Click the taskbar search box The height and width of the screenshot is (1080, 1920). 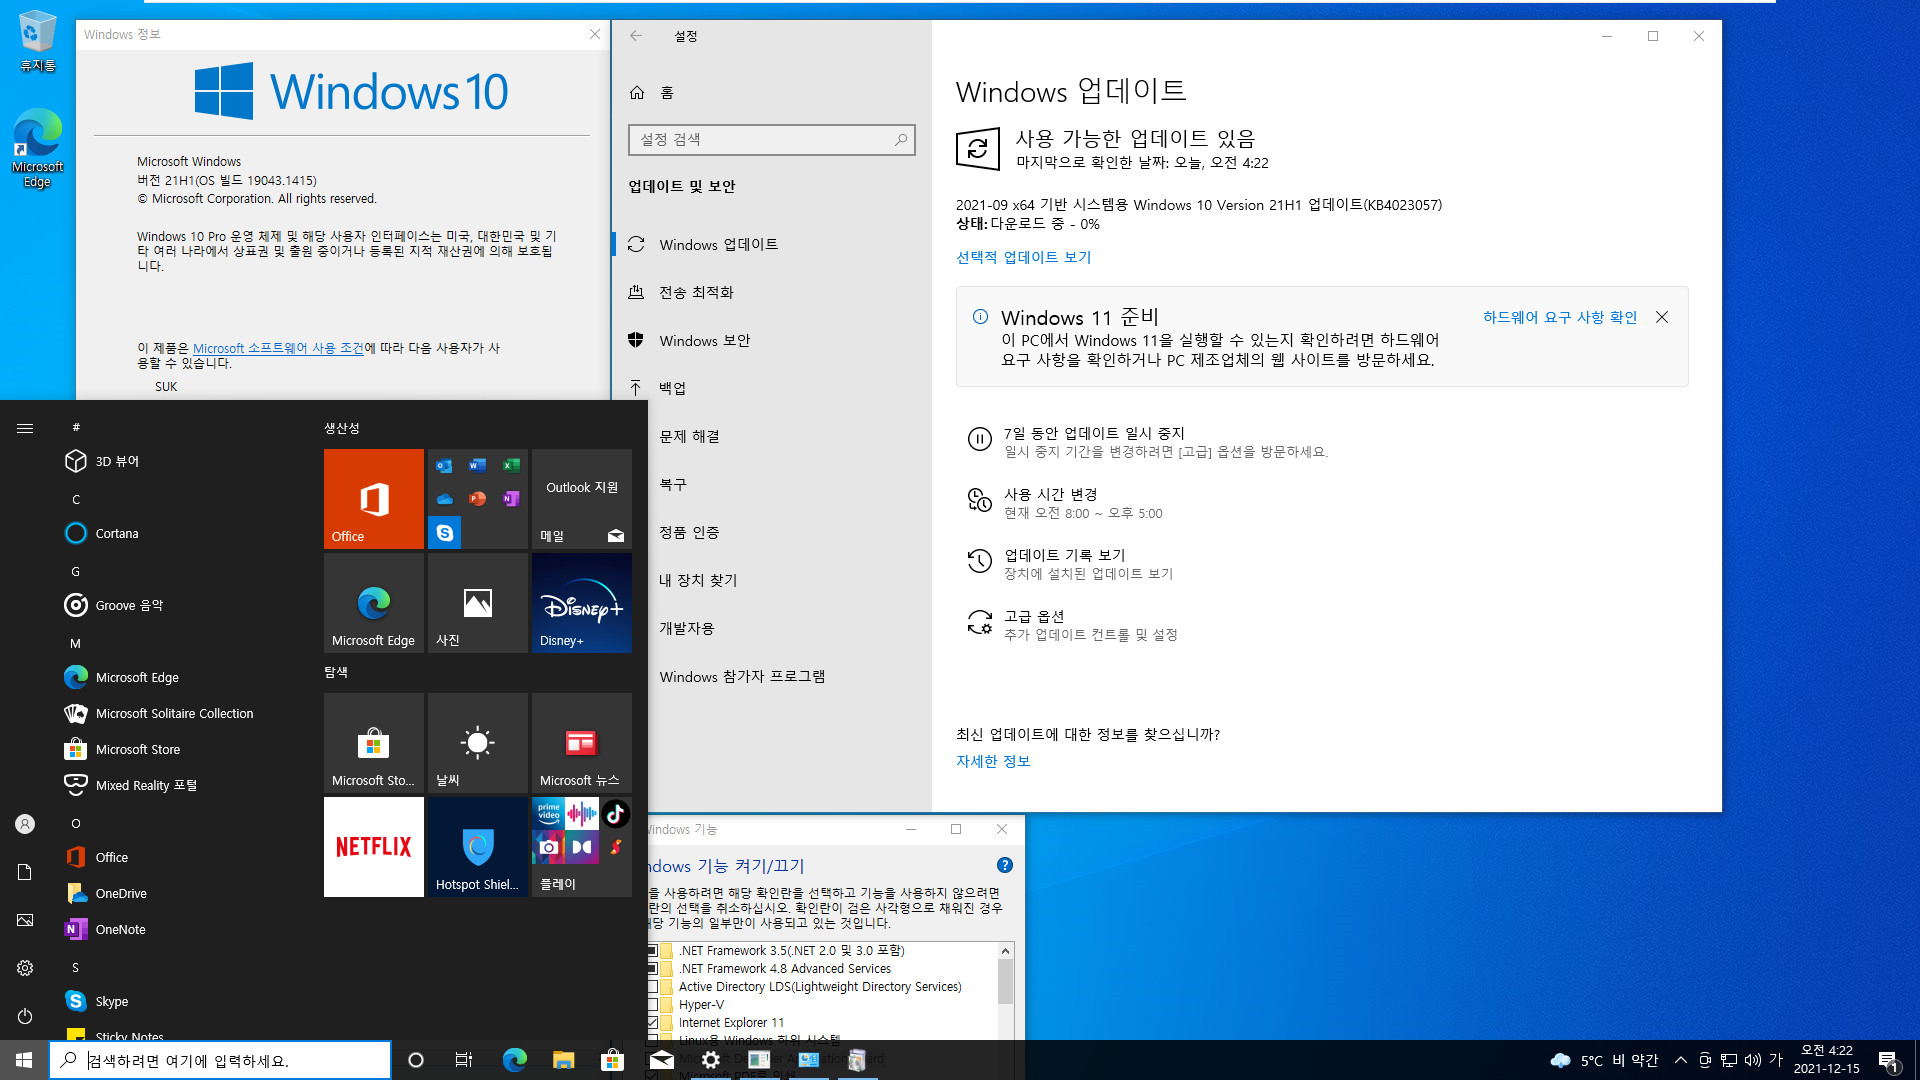tap(220, 1060)
